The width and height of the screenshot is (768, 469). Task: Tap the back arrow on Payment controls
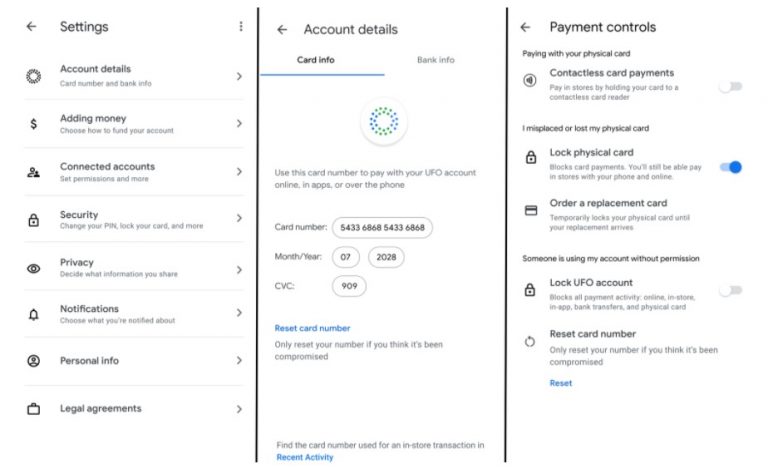pos(525,27)
